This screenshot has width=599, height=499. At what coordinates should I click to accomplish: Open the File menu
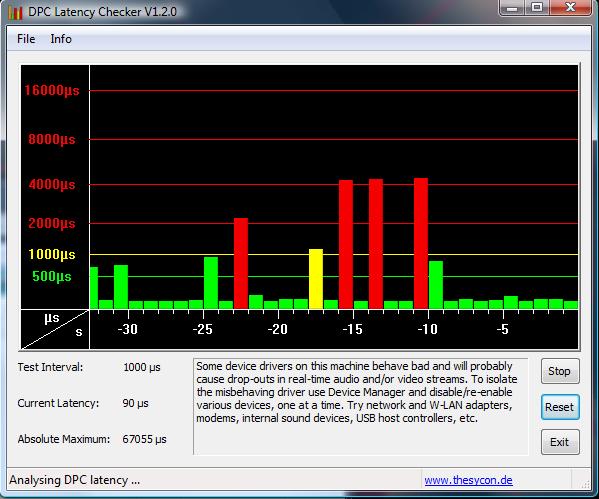(26, 39)
